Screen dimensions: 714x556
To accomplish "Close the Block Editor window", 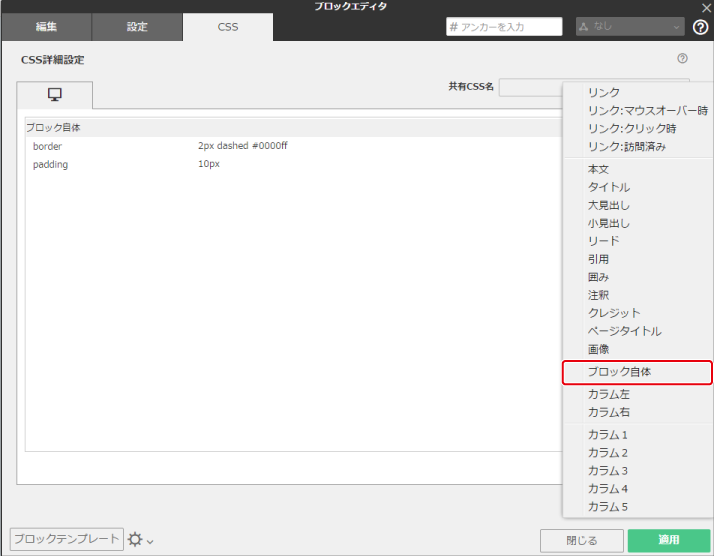I will (706, 8).
